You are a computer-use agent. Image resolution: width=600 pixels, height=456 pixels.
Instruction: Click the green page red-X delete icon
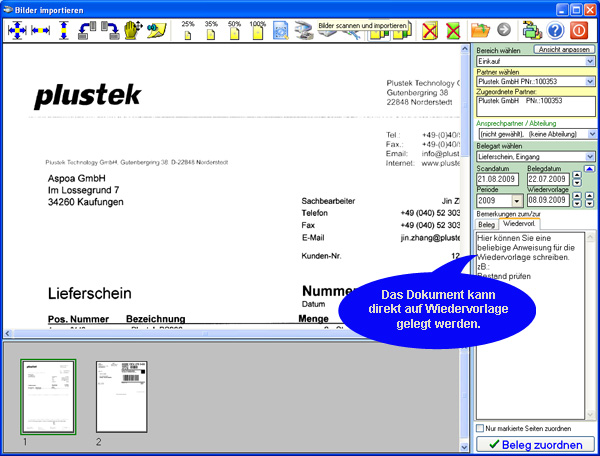[x=453, y=31]
